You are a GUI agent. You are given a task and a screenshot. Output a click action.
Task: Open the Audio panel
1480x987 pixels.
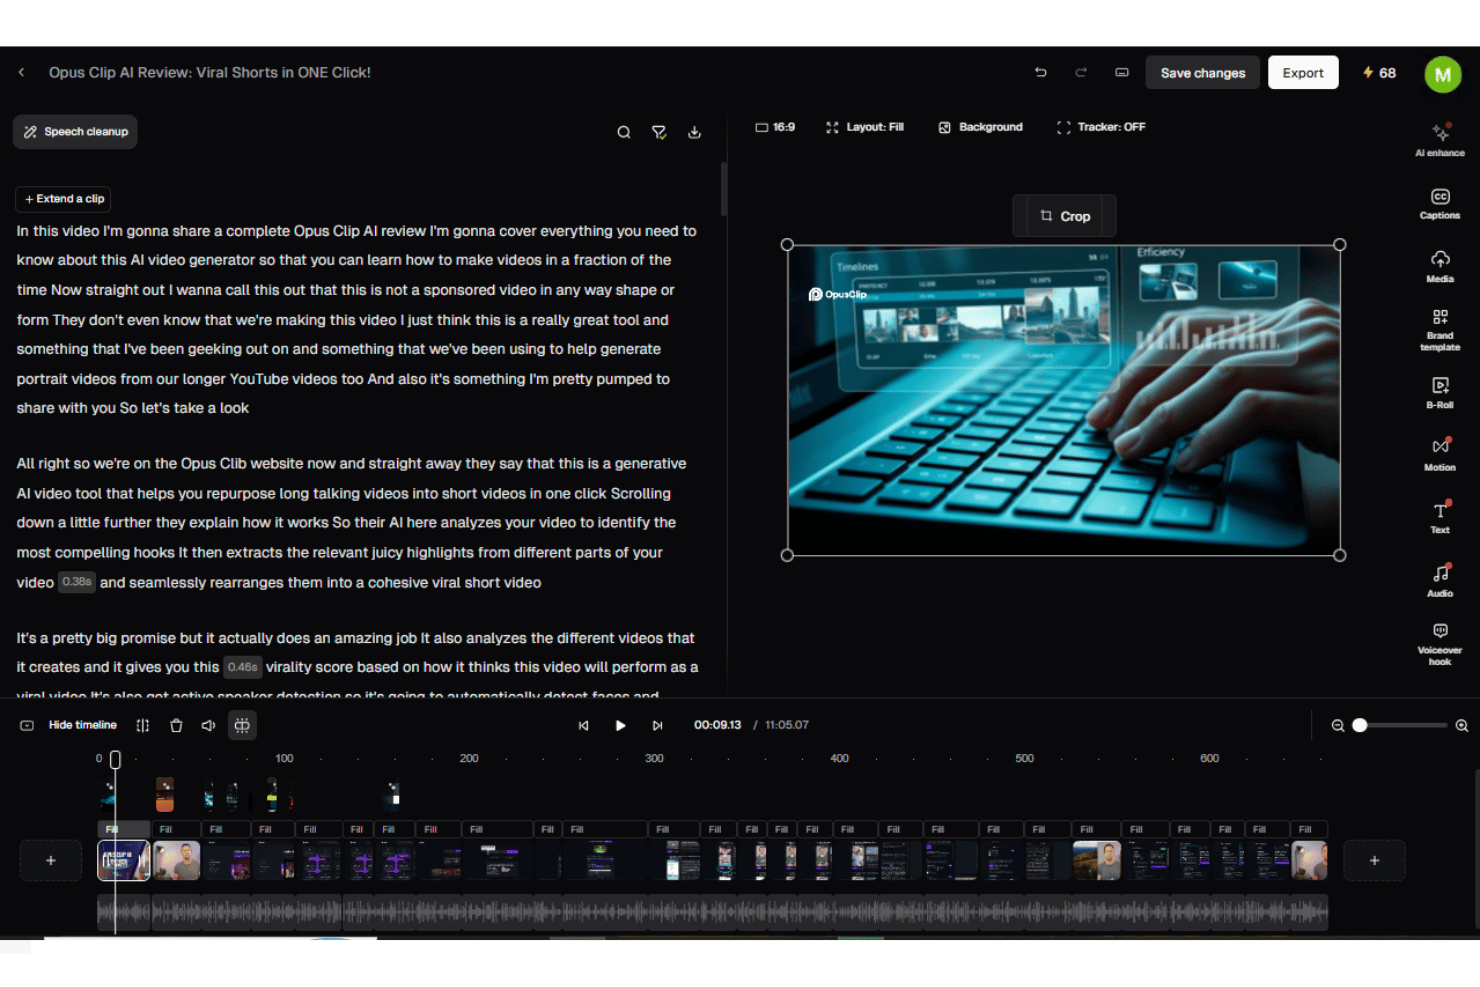click(1440, 581)
